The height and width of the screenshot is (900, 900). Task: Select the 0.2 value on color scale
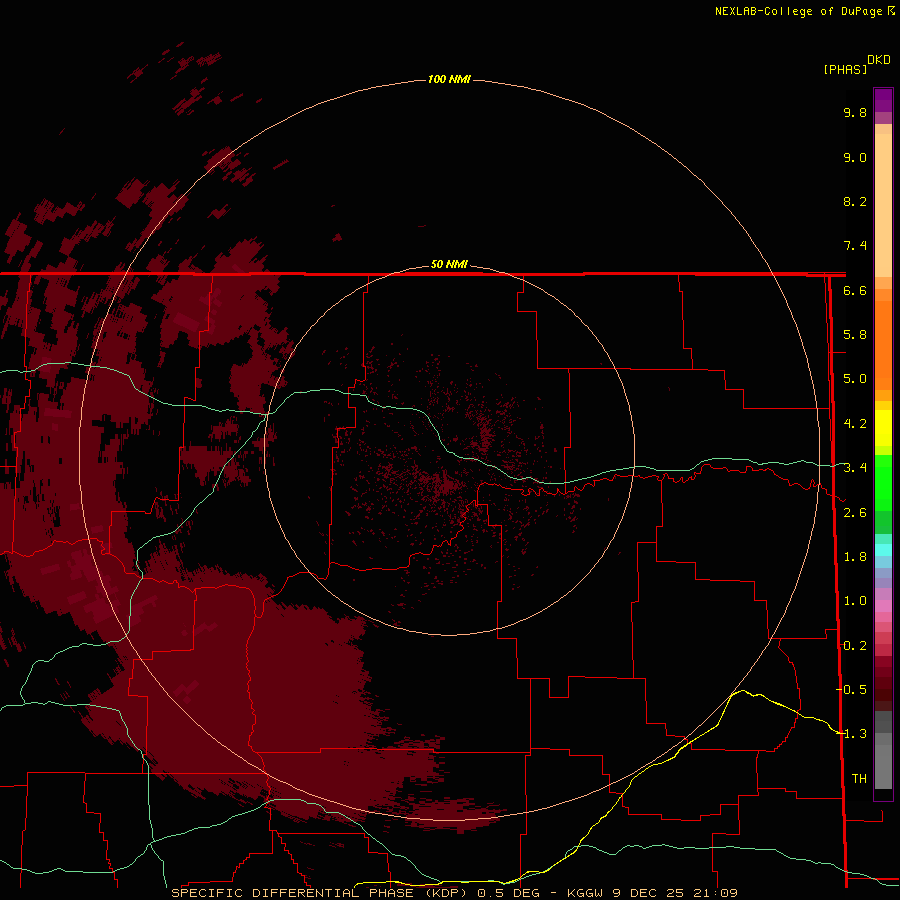[855, 646]
